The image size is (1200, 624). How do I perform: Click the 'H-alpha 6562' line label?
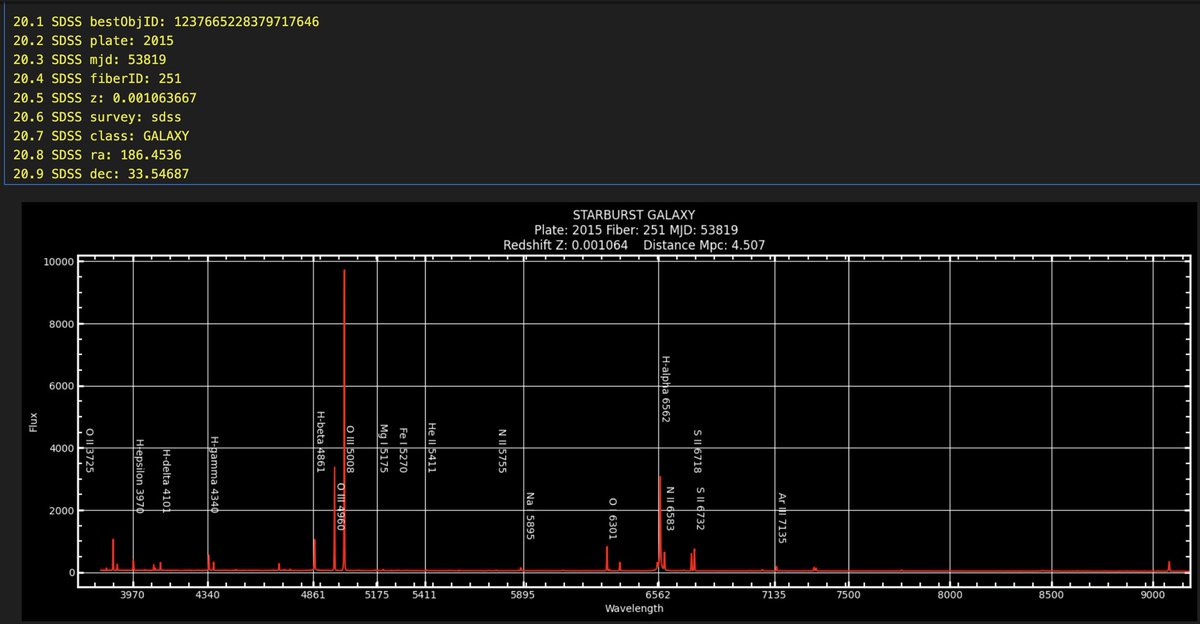[665, 389]
